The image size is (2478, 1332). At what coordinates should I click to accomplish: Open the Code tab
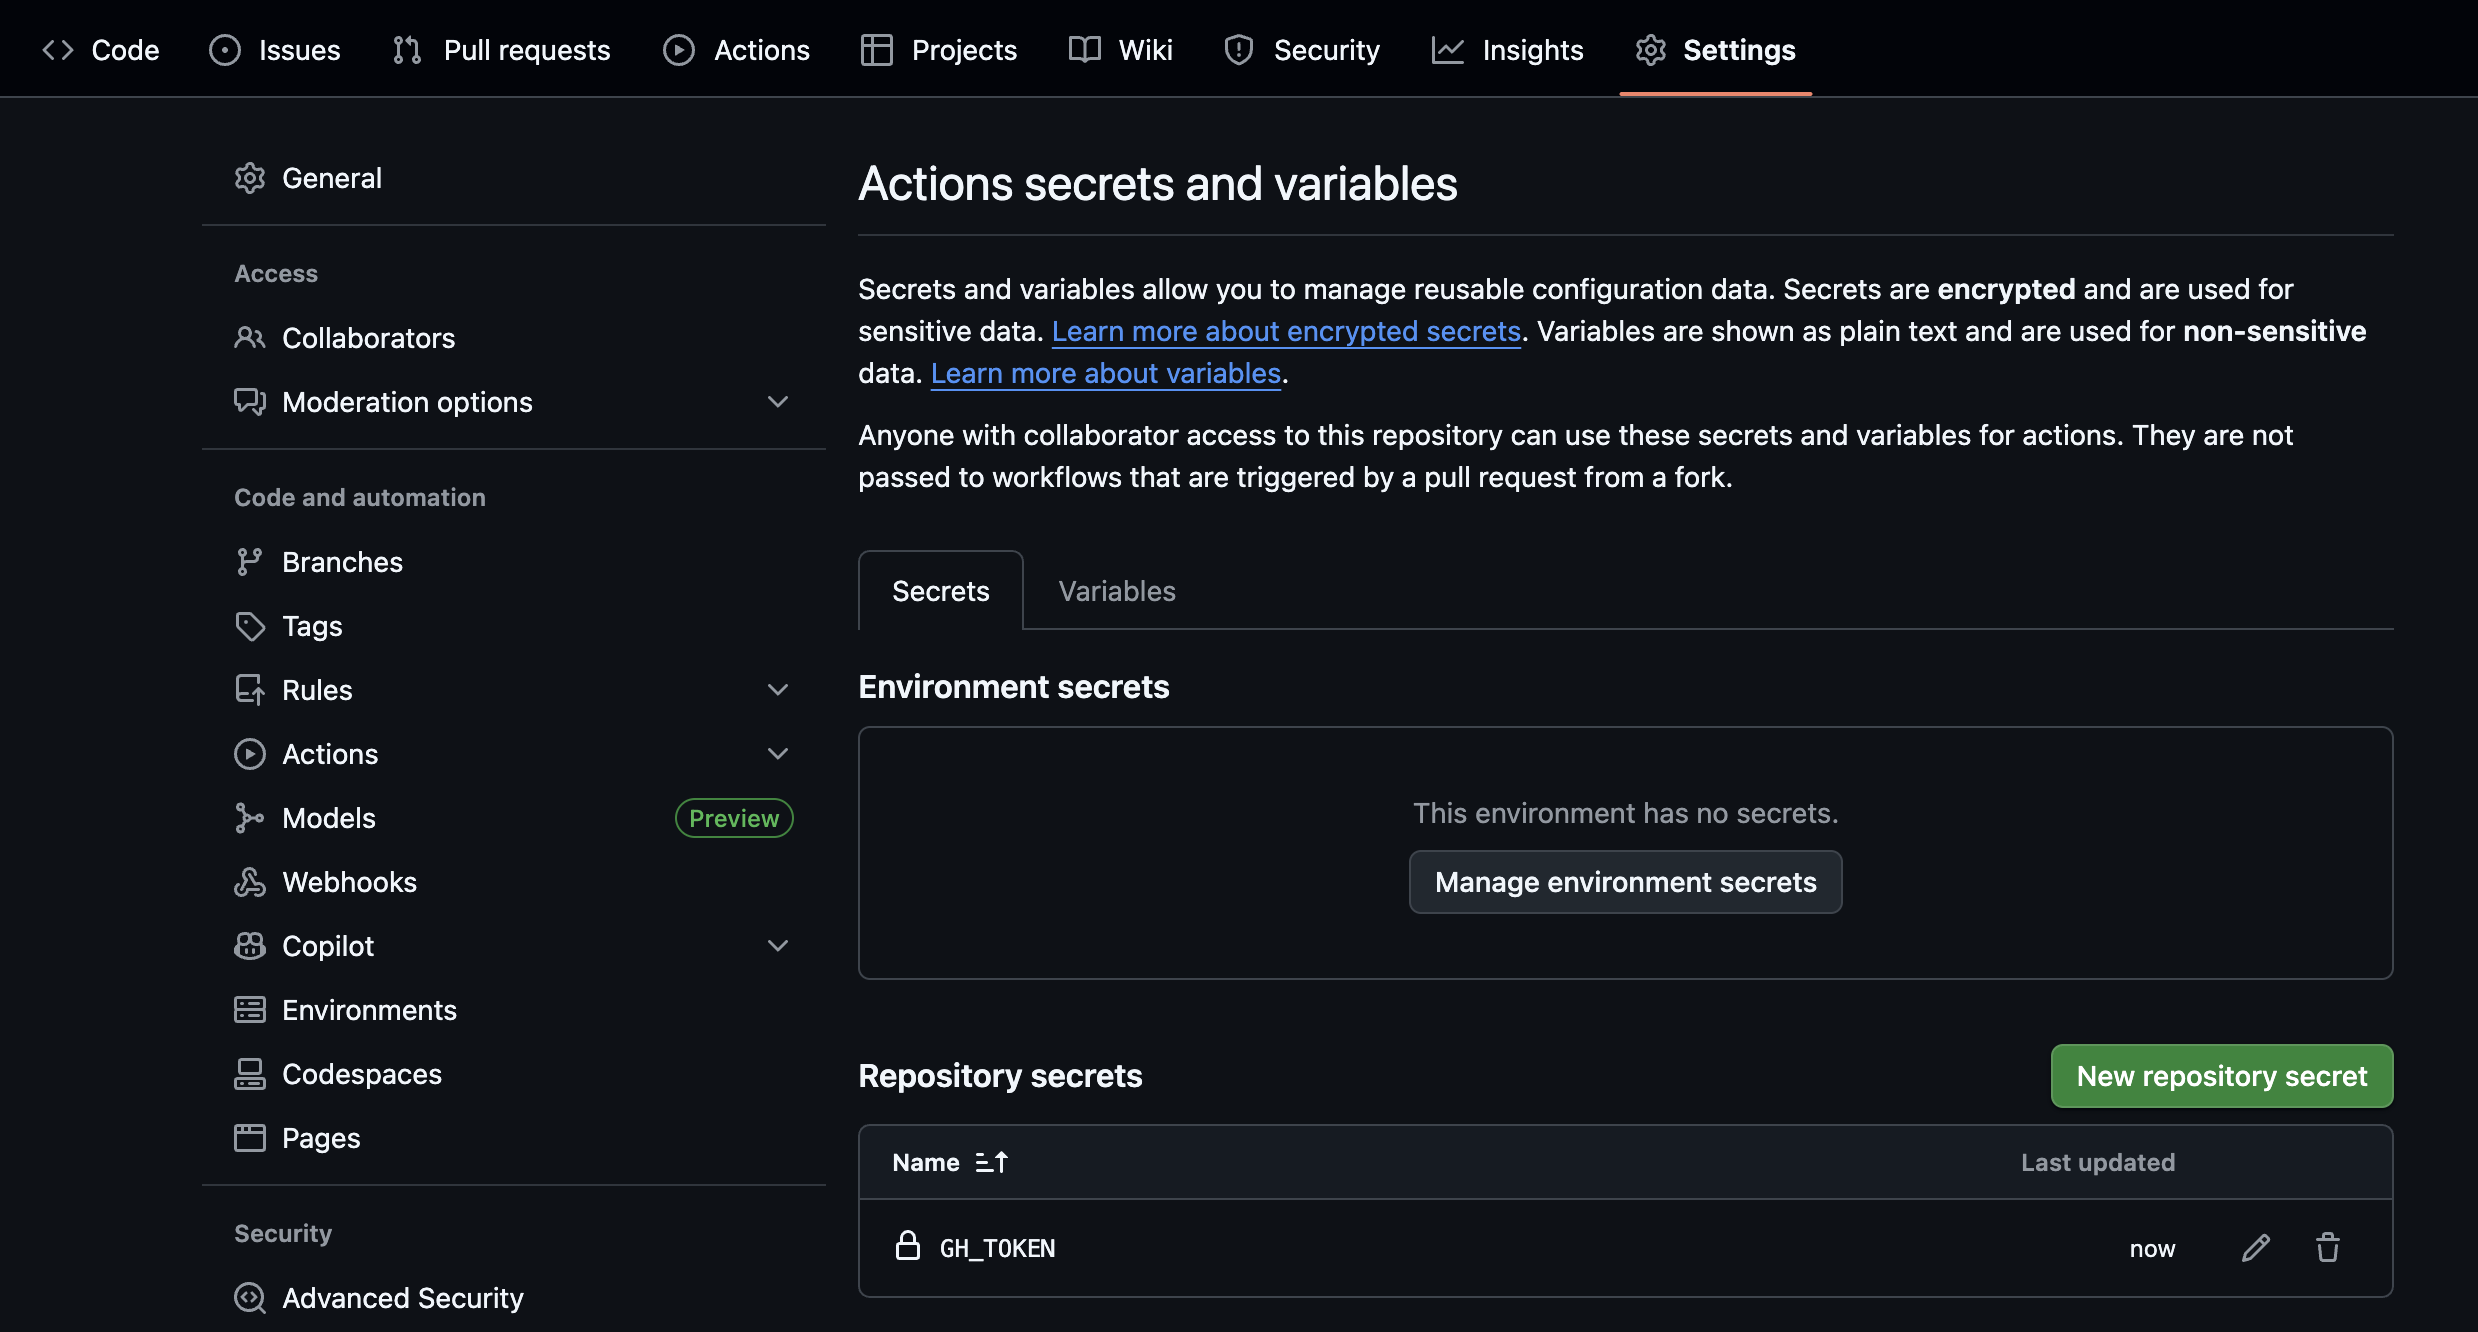tap(100, 50)
